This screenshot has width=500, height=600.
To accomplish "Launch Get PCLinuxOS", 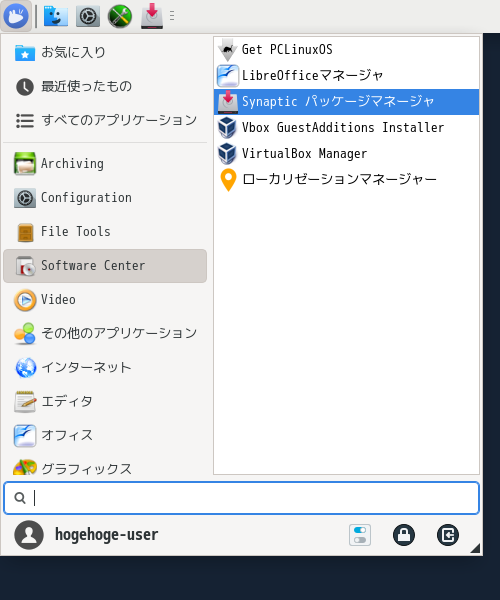I will point(346,50).
